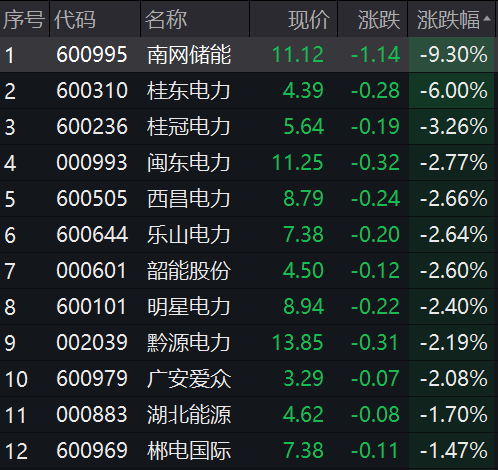Click the -0.11 price change value

375,450
